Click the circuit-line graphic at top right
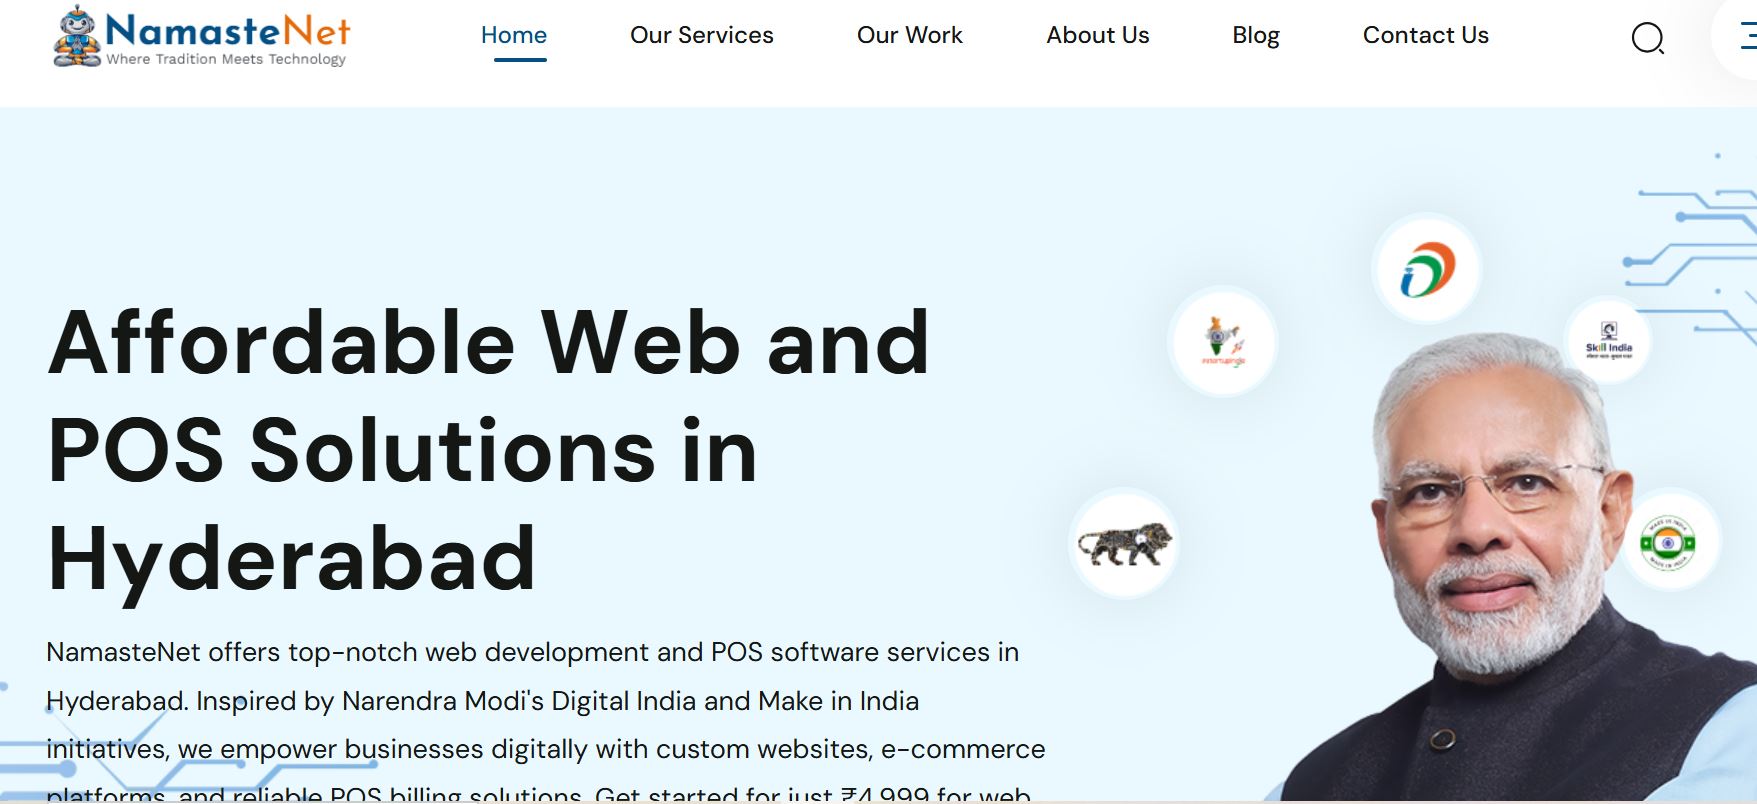1757x804 pixels. 1690,250
